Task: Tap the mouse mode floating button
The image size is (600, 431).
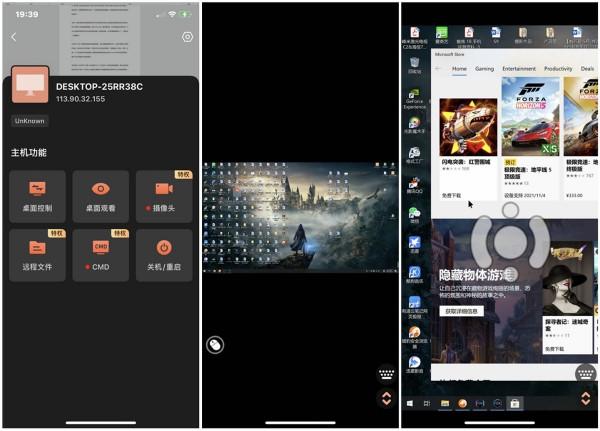Action: click(x=215, y=345)
